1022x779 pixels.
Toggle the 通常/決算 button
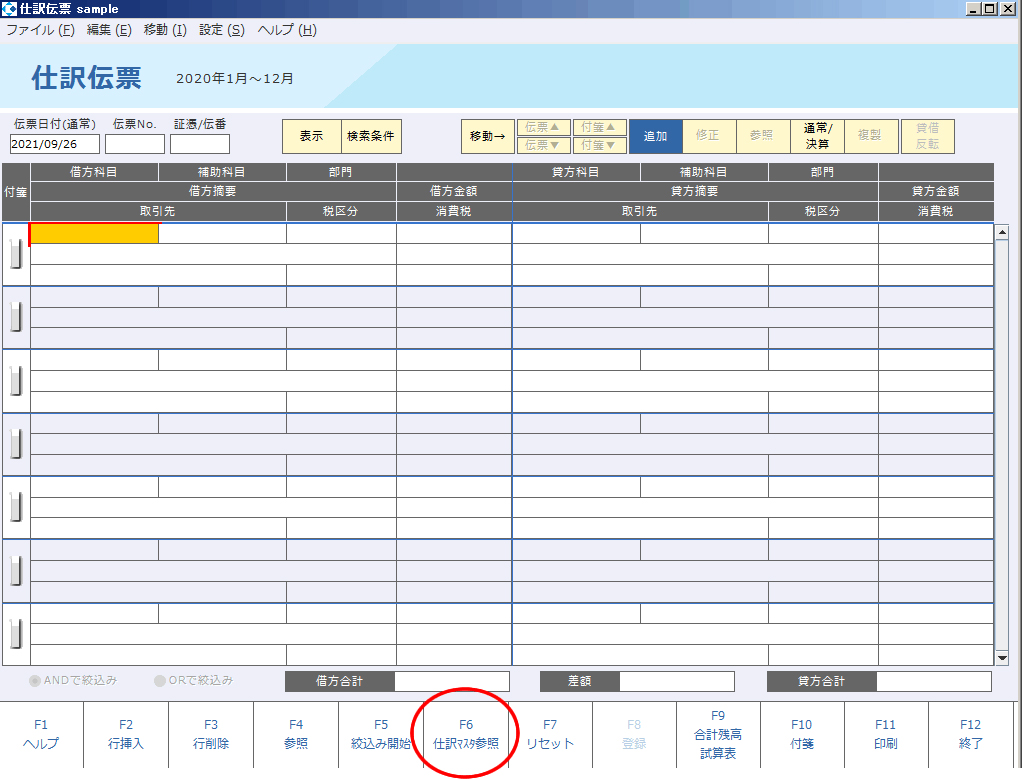(817, 136)
